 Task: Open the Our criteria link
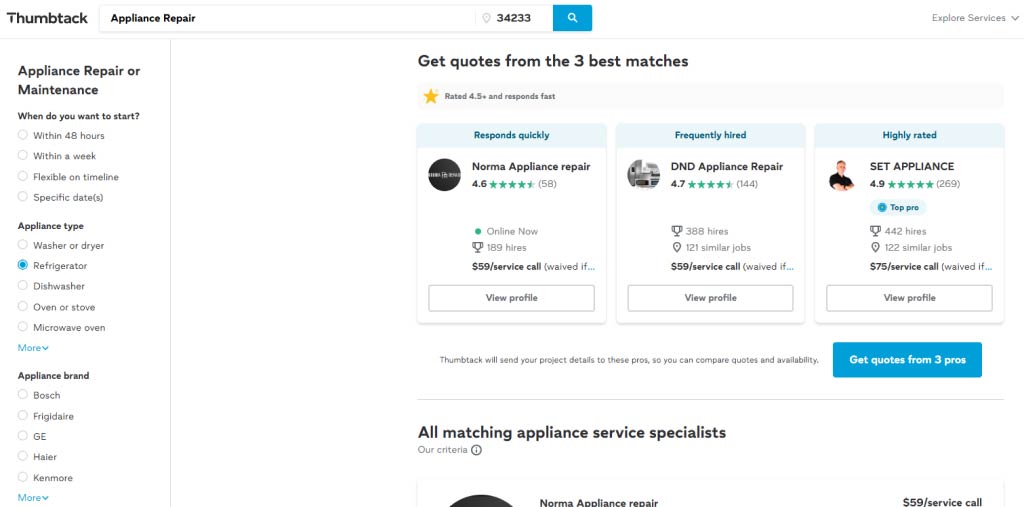pyautogui.click(x=443, y=450)
